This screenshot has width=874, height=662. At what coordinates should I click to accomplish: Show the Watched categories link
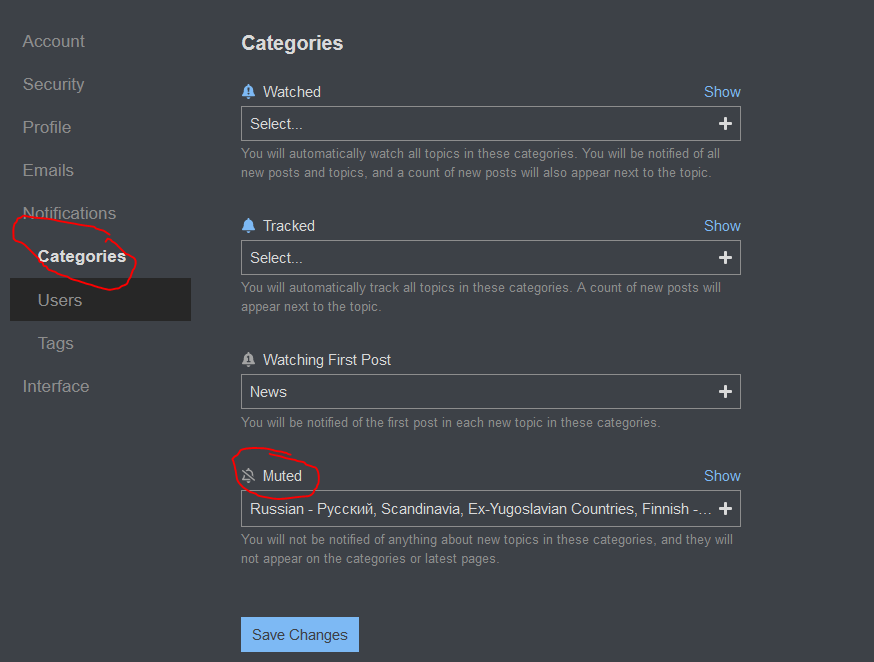click(722, 91)
